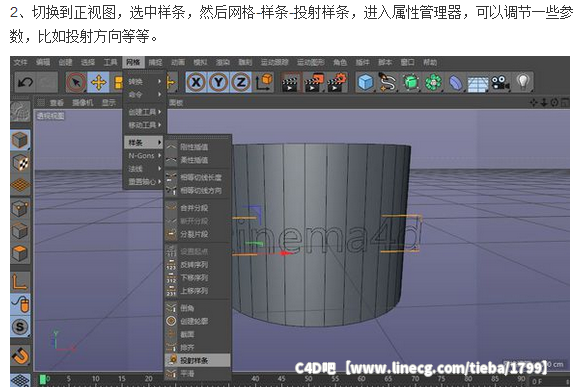
Task: Click the green flower array icon
Action: click(x=433, y=82)
